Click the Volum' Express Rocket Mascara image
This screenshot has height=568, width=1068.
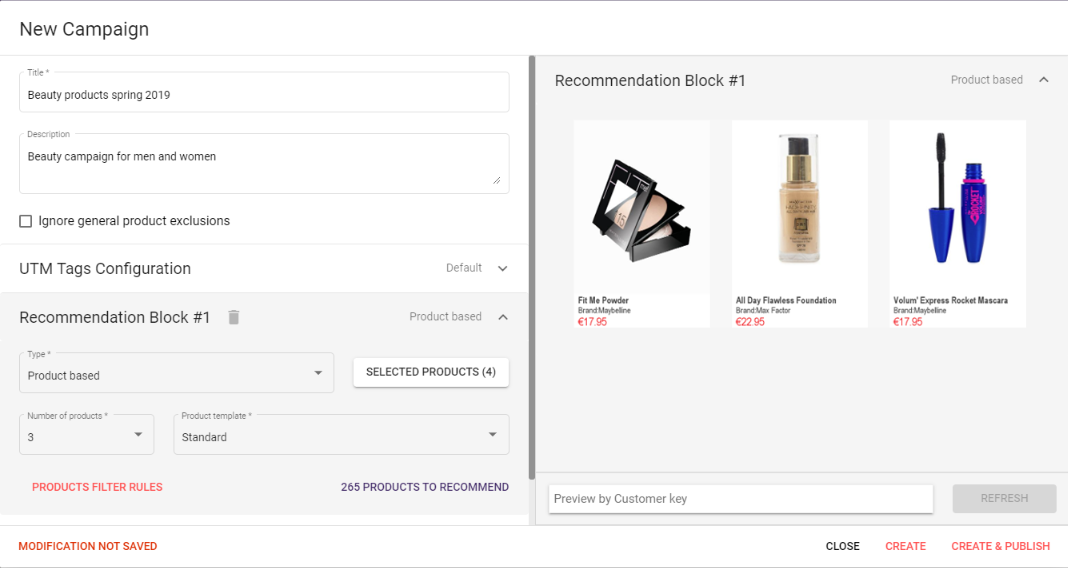958,207
